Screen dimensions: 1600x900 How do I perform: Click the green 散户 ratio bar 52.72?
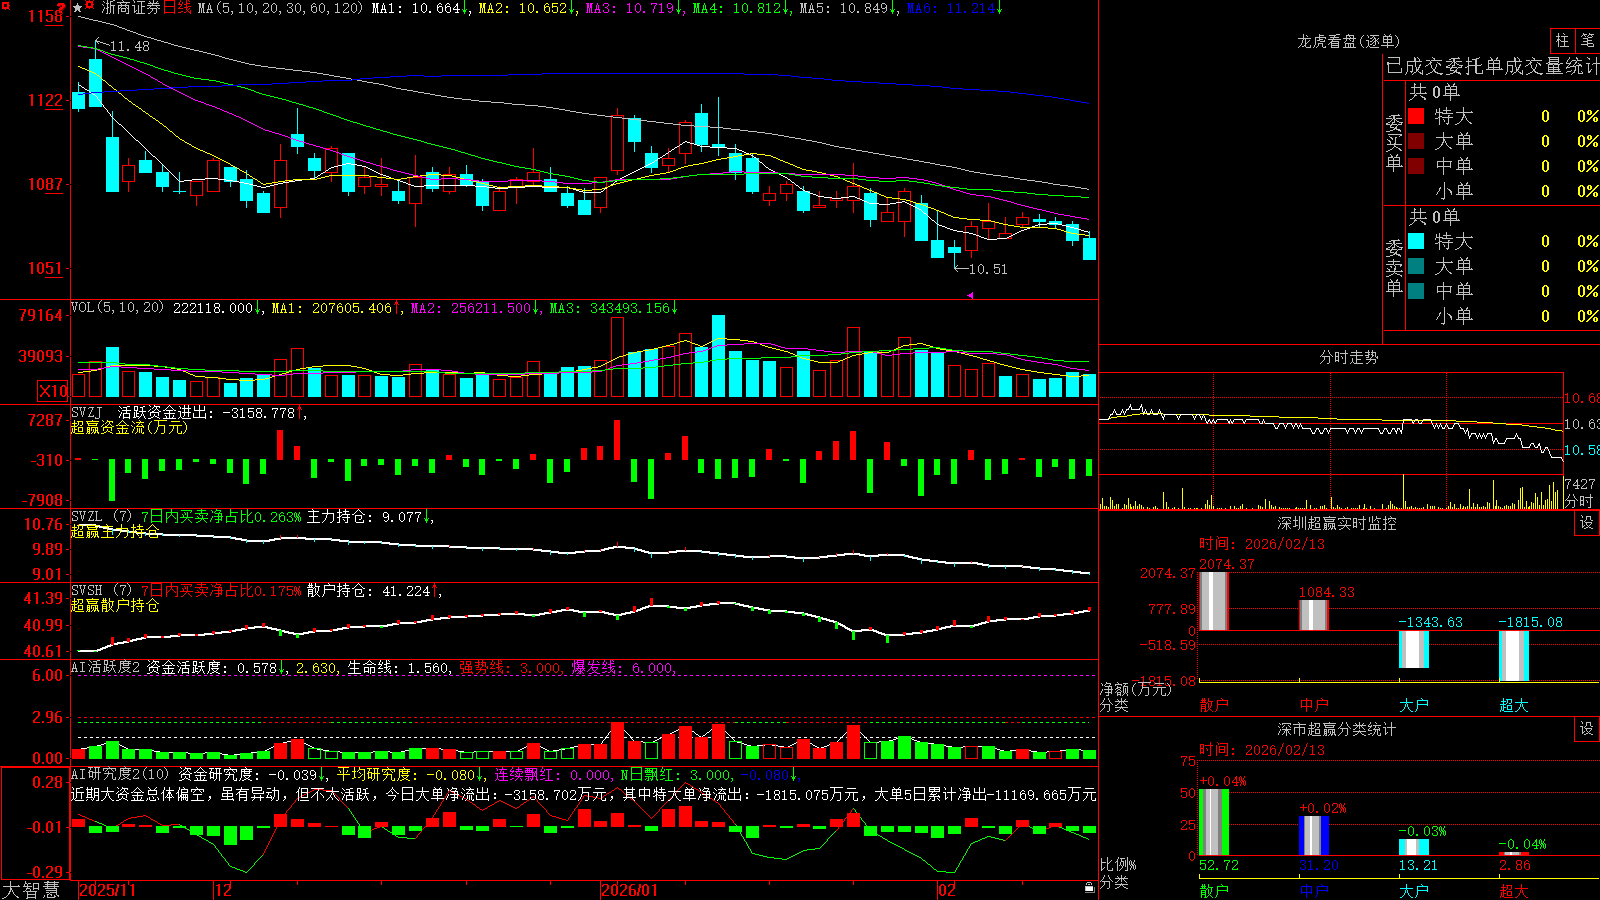1213,822
